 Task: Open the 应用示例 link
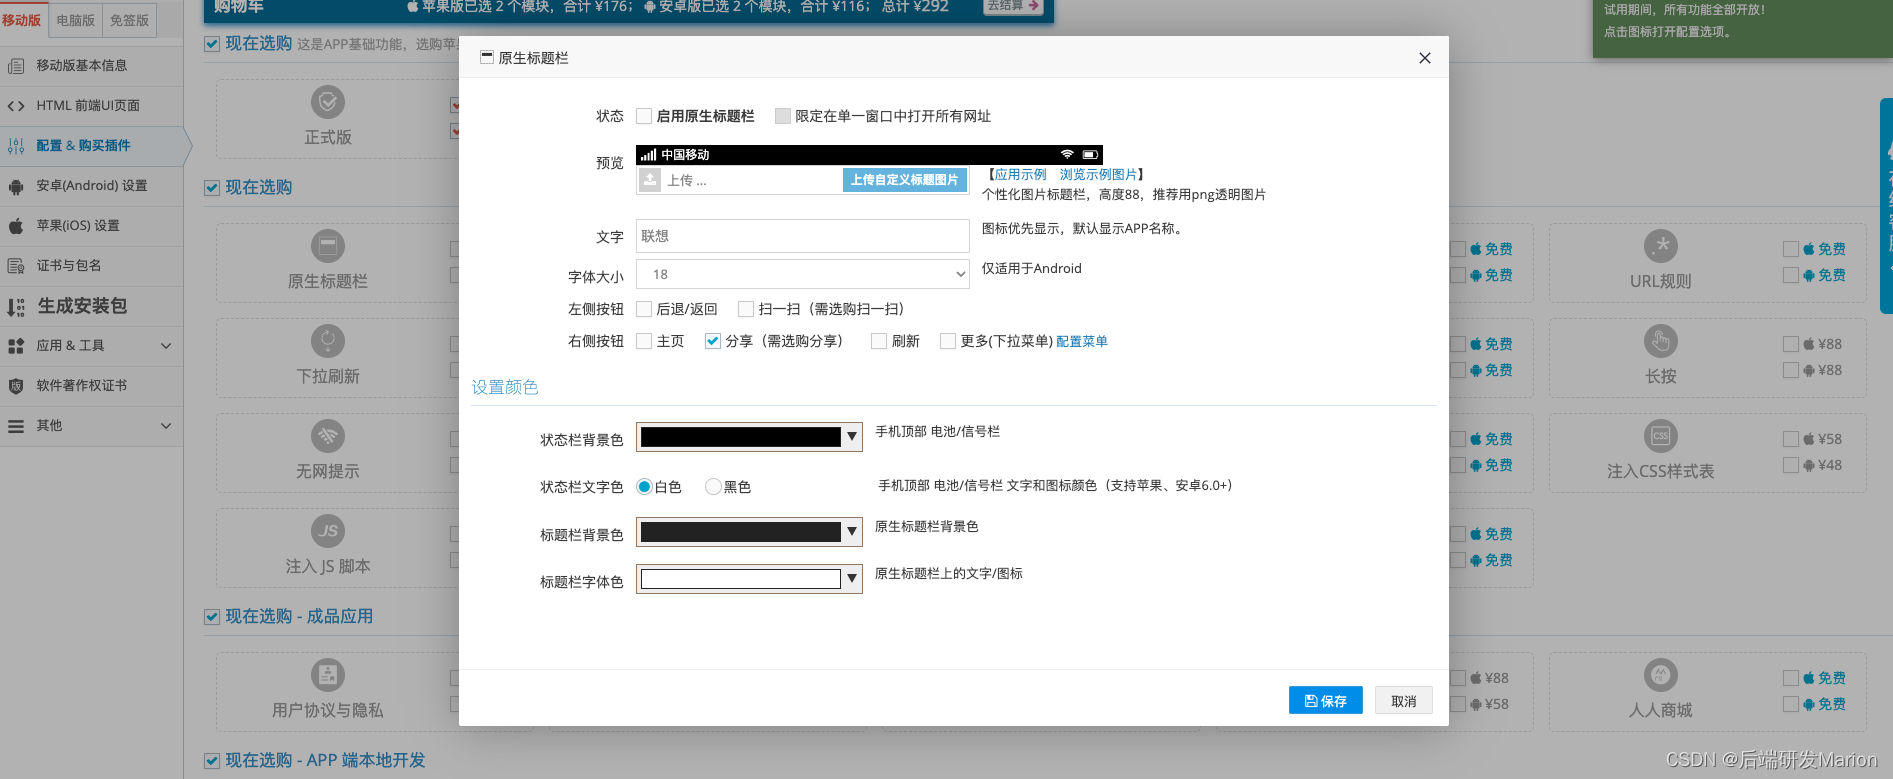pyautogui.click(x=1020, y=174)
